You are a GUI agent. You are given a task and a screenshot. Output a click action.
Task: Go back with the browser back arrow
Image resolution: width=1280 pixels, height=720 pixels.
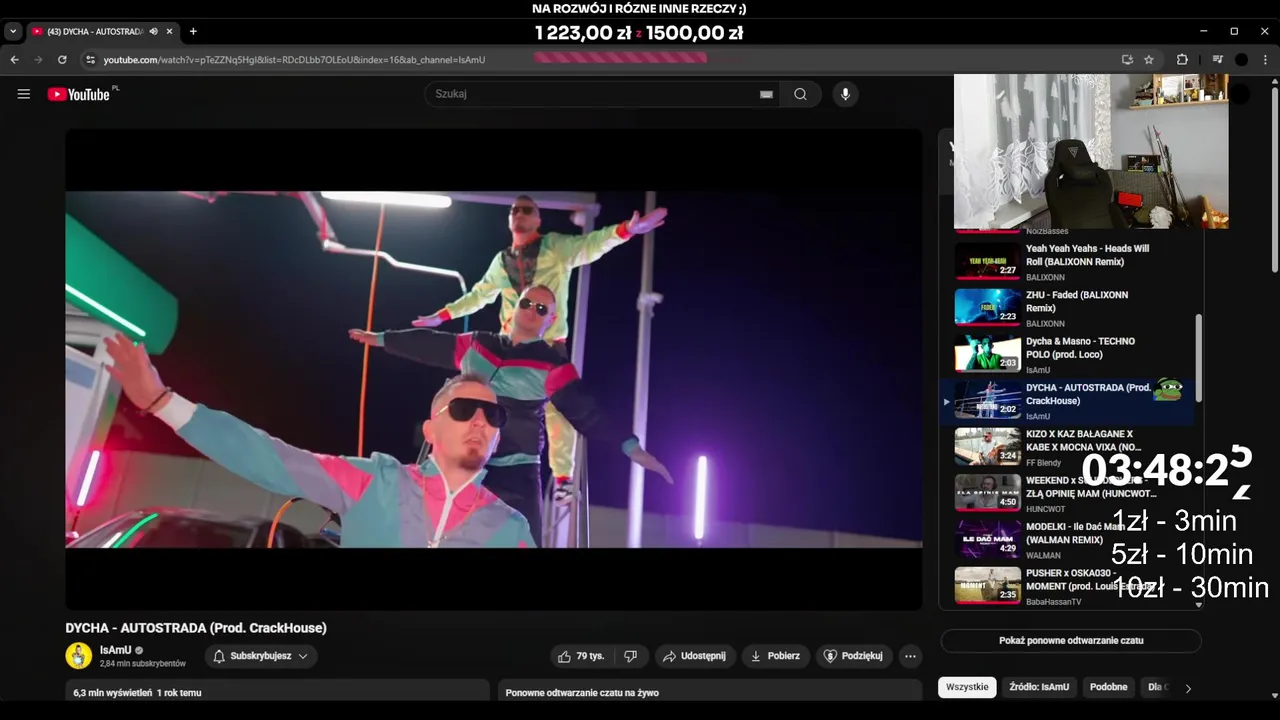click(15, 60)
